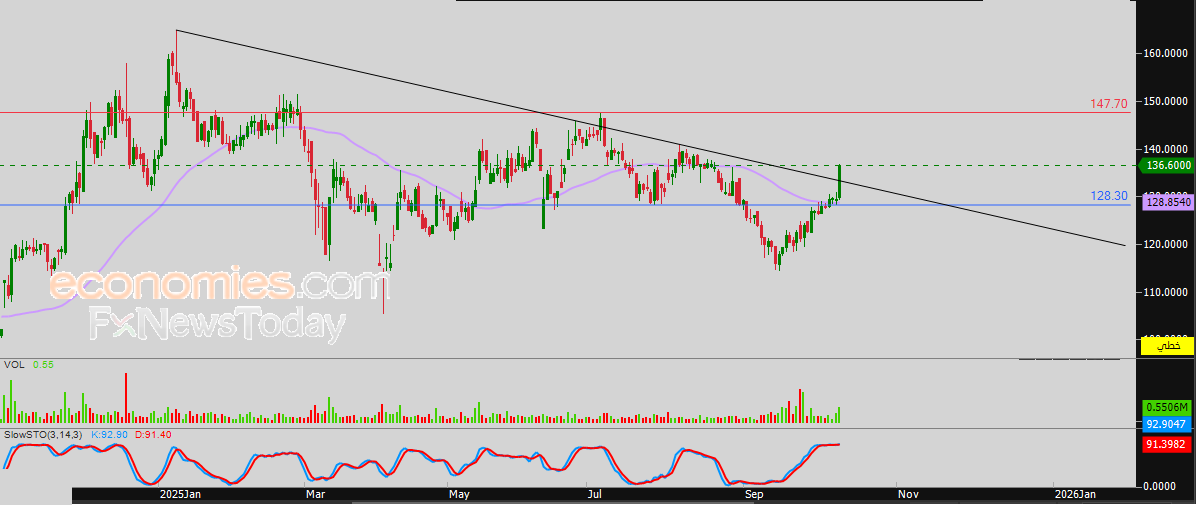Click the Jul marker on time axis
This screenshot has width=1196, height=505.
[x=594, y=494]
